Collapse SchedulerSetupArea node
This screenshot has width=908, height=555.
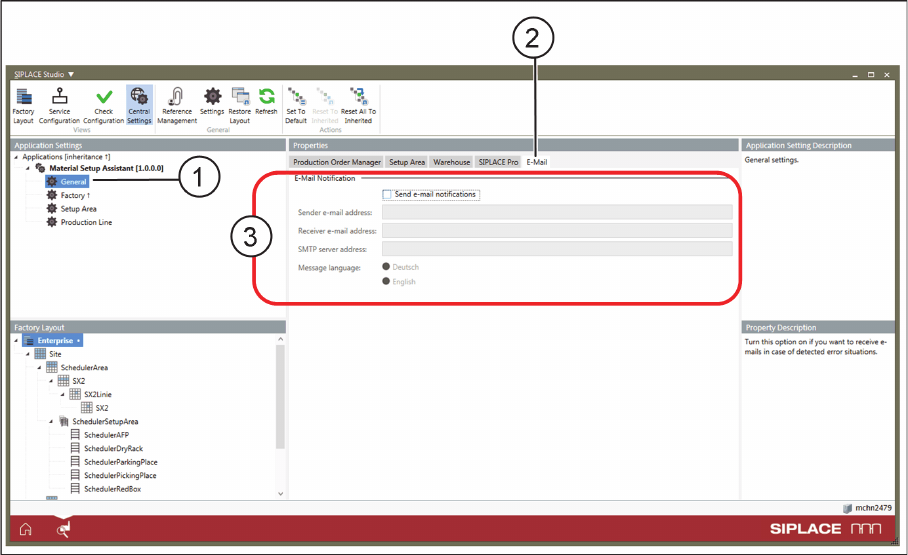point(51,422)
